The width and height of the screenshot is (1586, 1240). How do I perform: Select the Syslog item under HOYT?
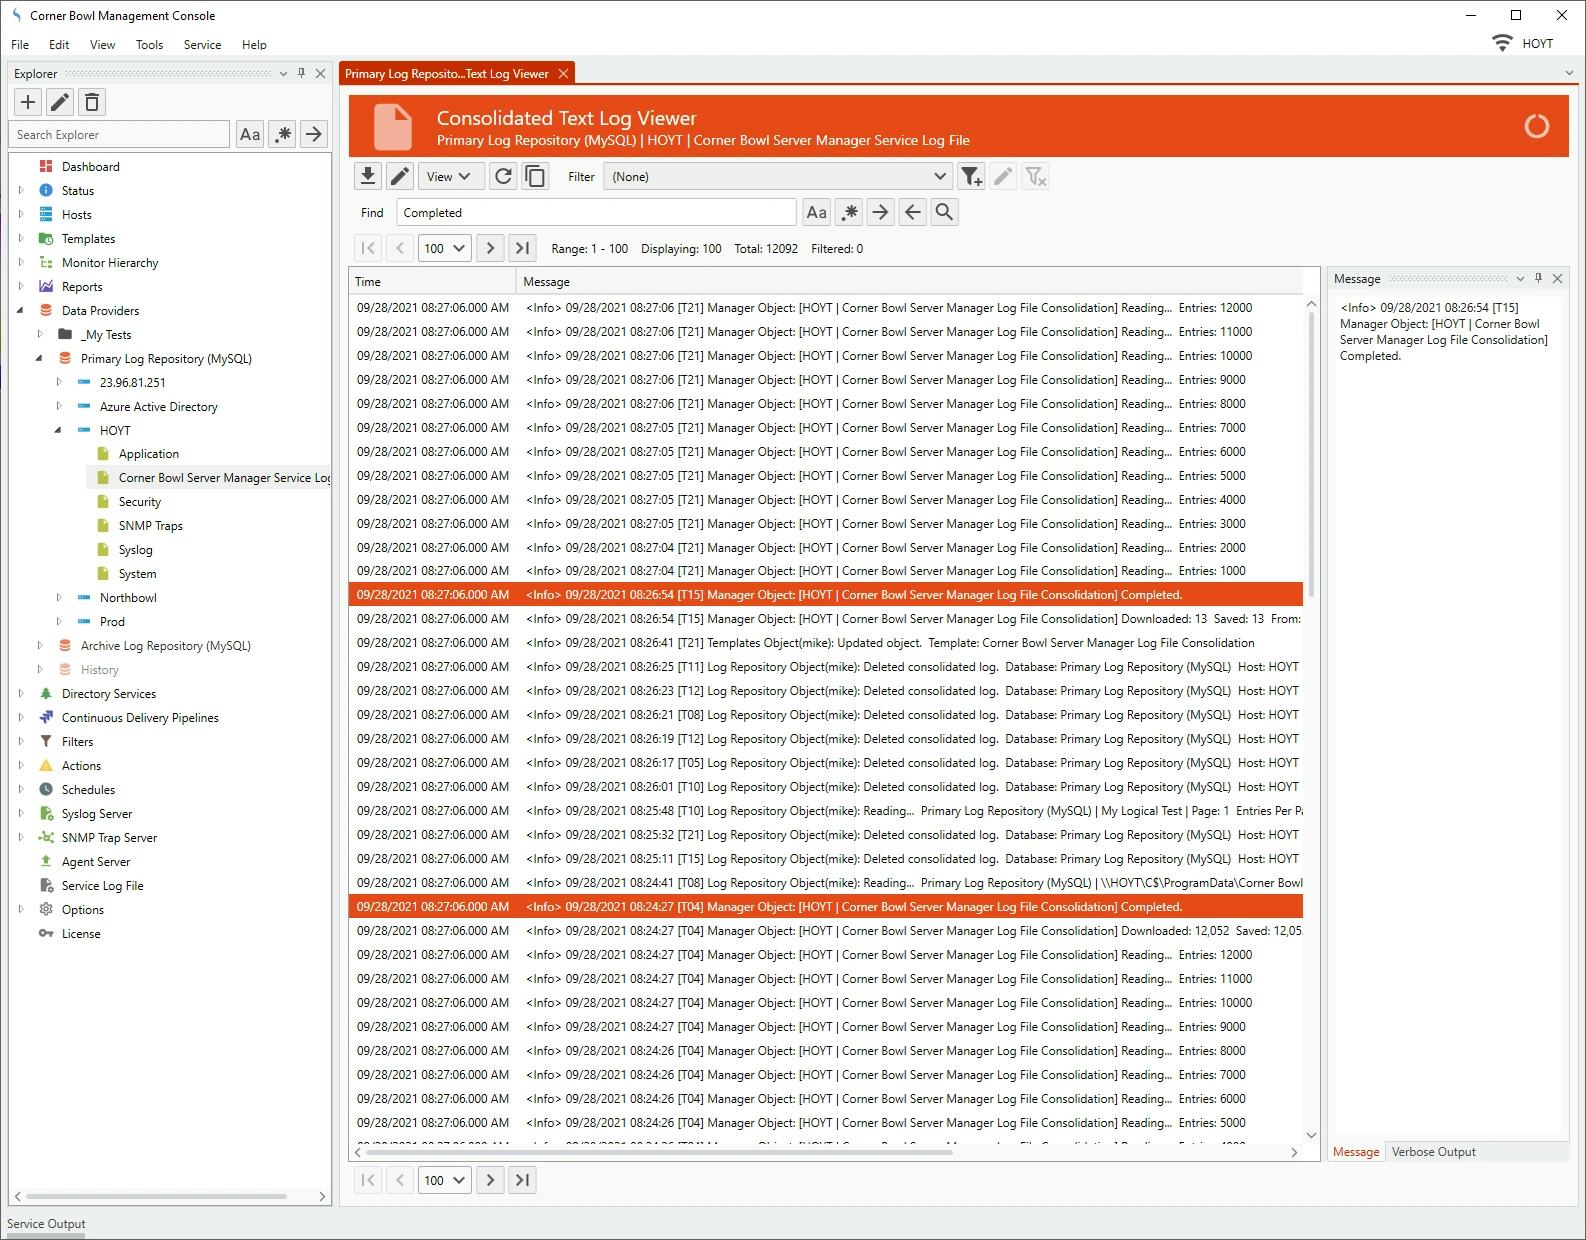tap(135, 549)
